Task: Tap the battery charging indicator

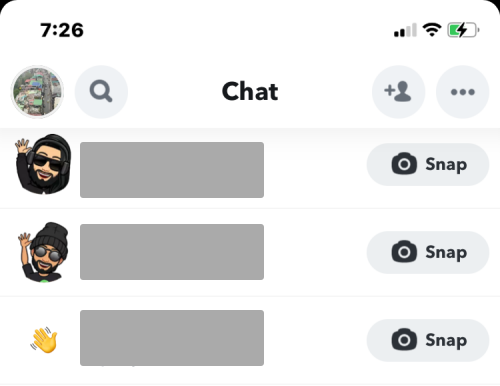Action: (x=463, y=30)
